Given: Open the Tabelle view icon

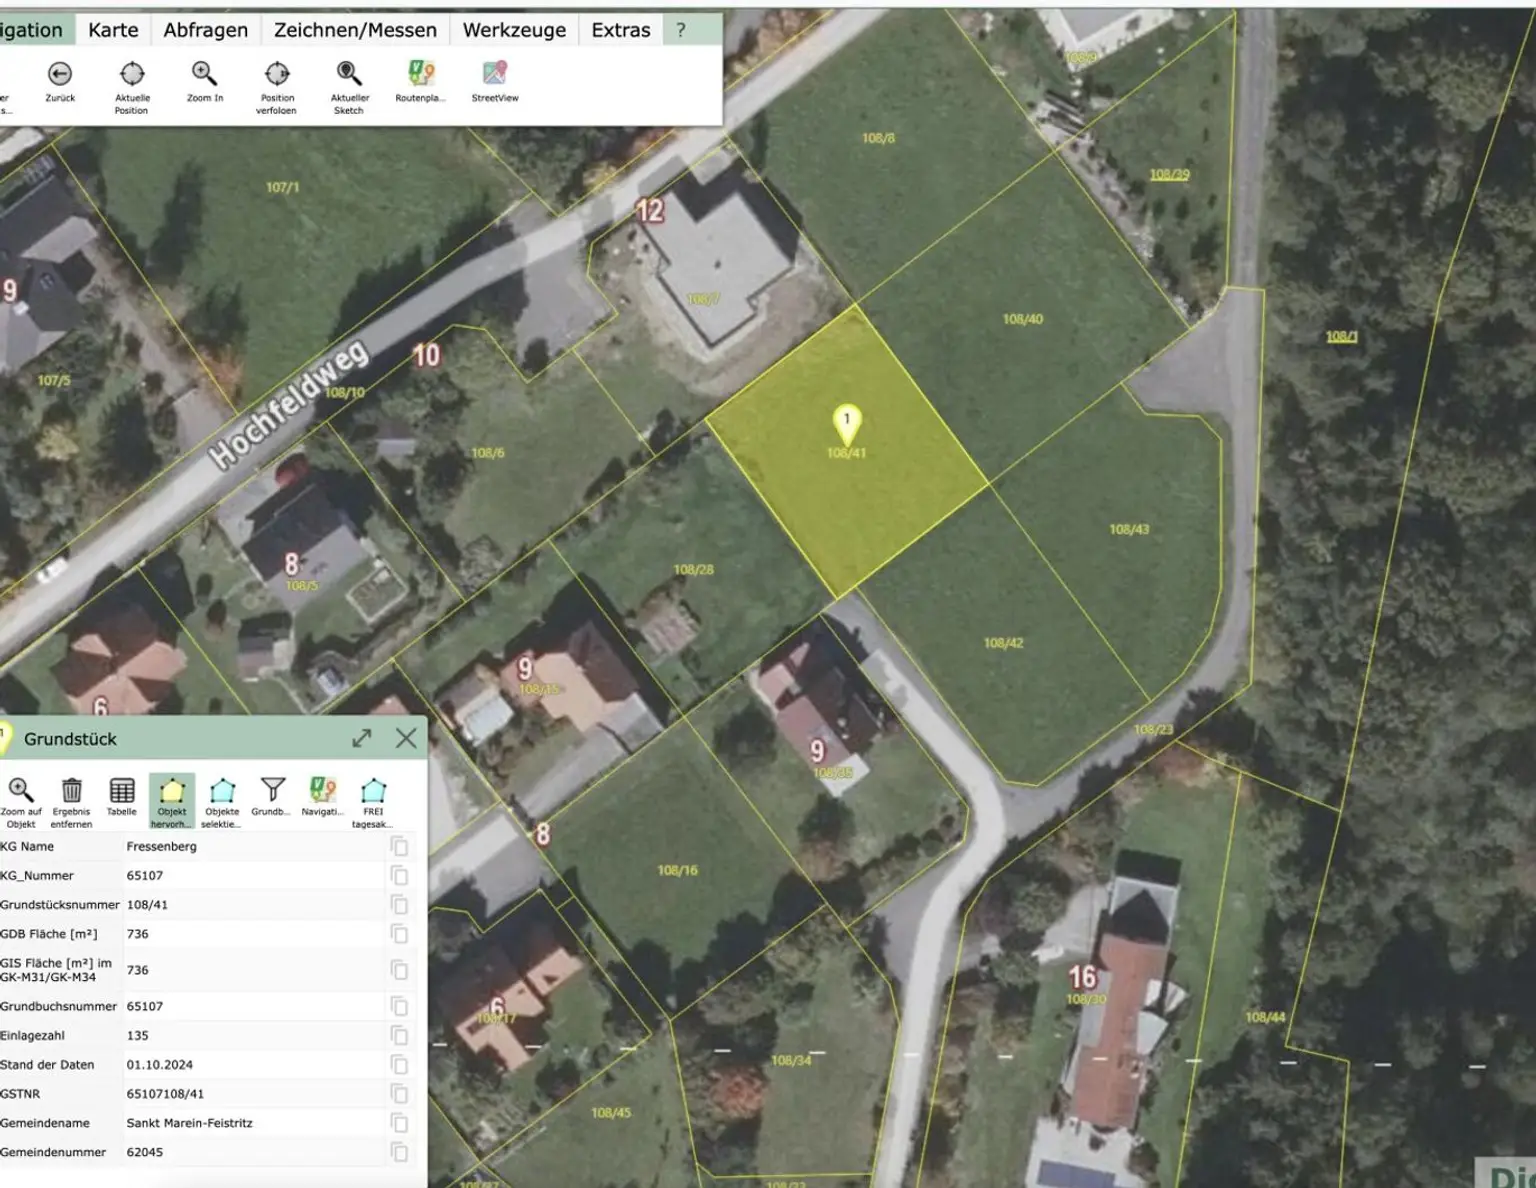Looking at the screenshot, I should pyautogui.click(x=122, y=790).
